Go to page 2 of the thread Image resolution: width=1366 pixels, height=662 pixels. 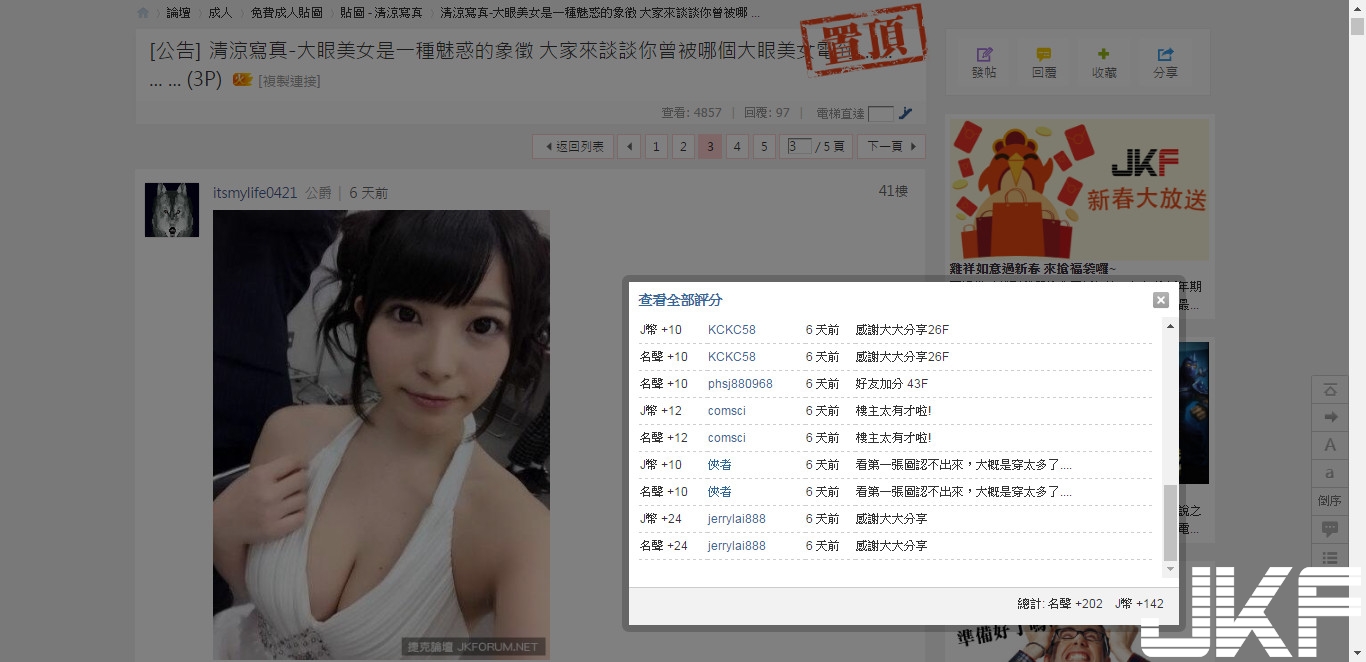(x=683, y=147)
